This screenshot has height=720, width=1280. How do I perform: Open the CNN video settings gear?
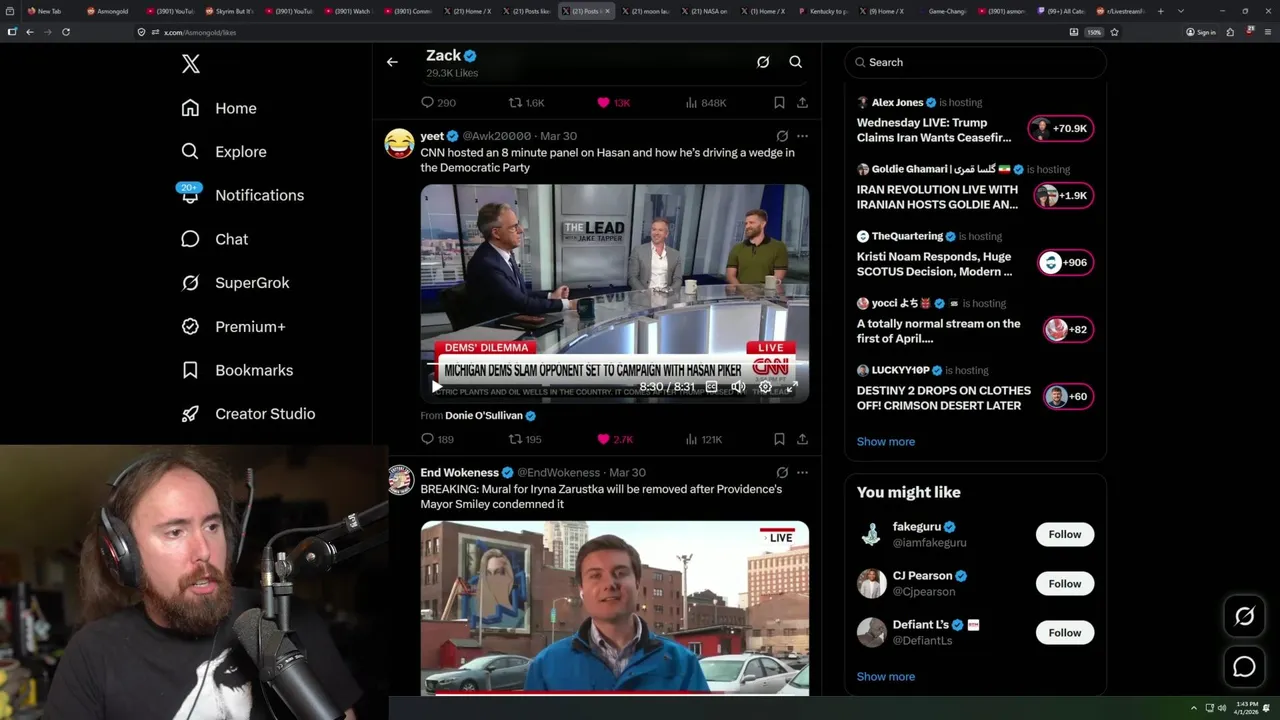[x=765, y=386]
